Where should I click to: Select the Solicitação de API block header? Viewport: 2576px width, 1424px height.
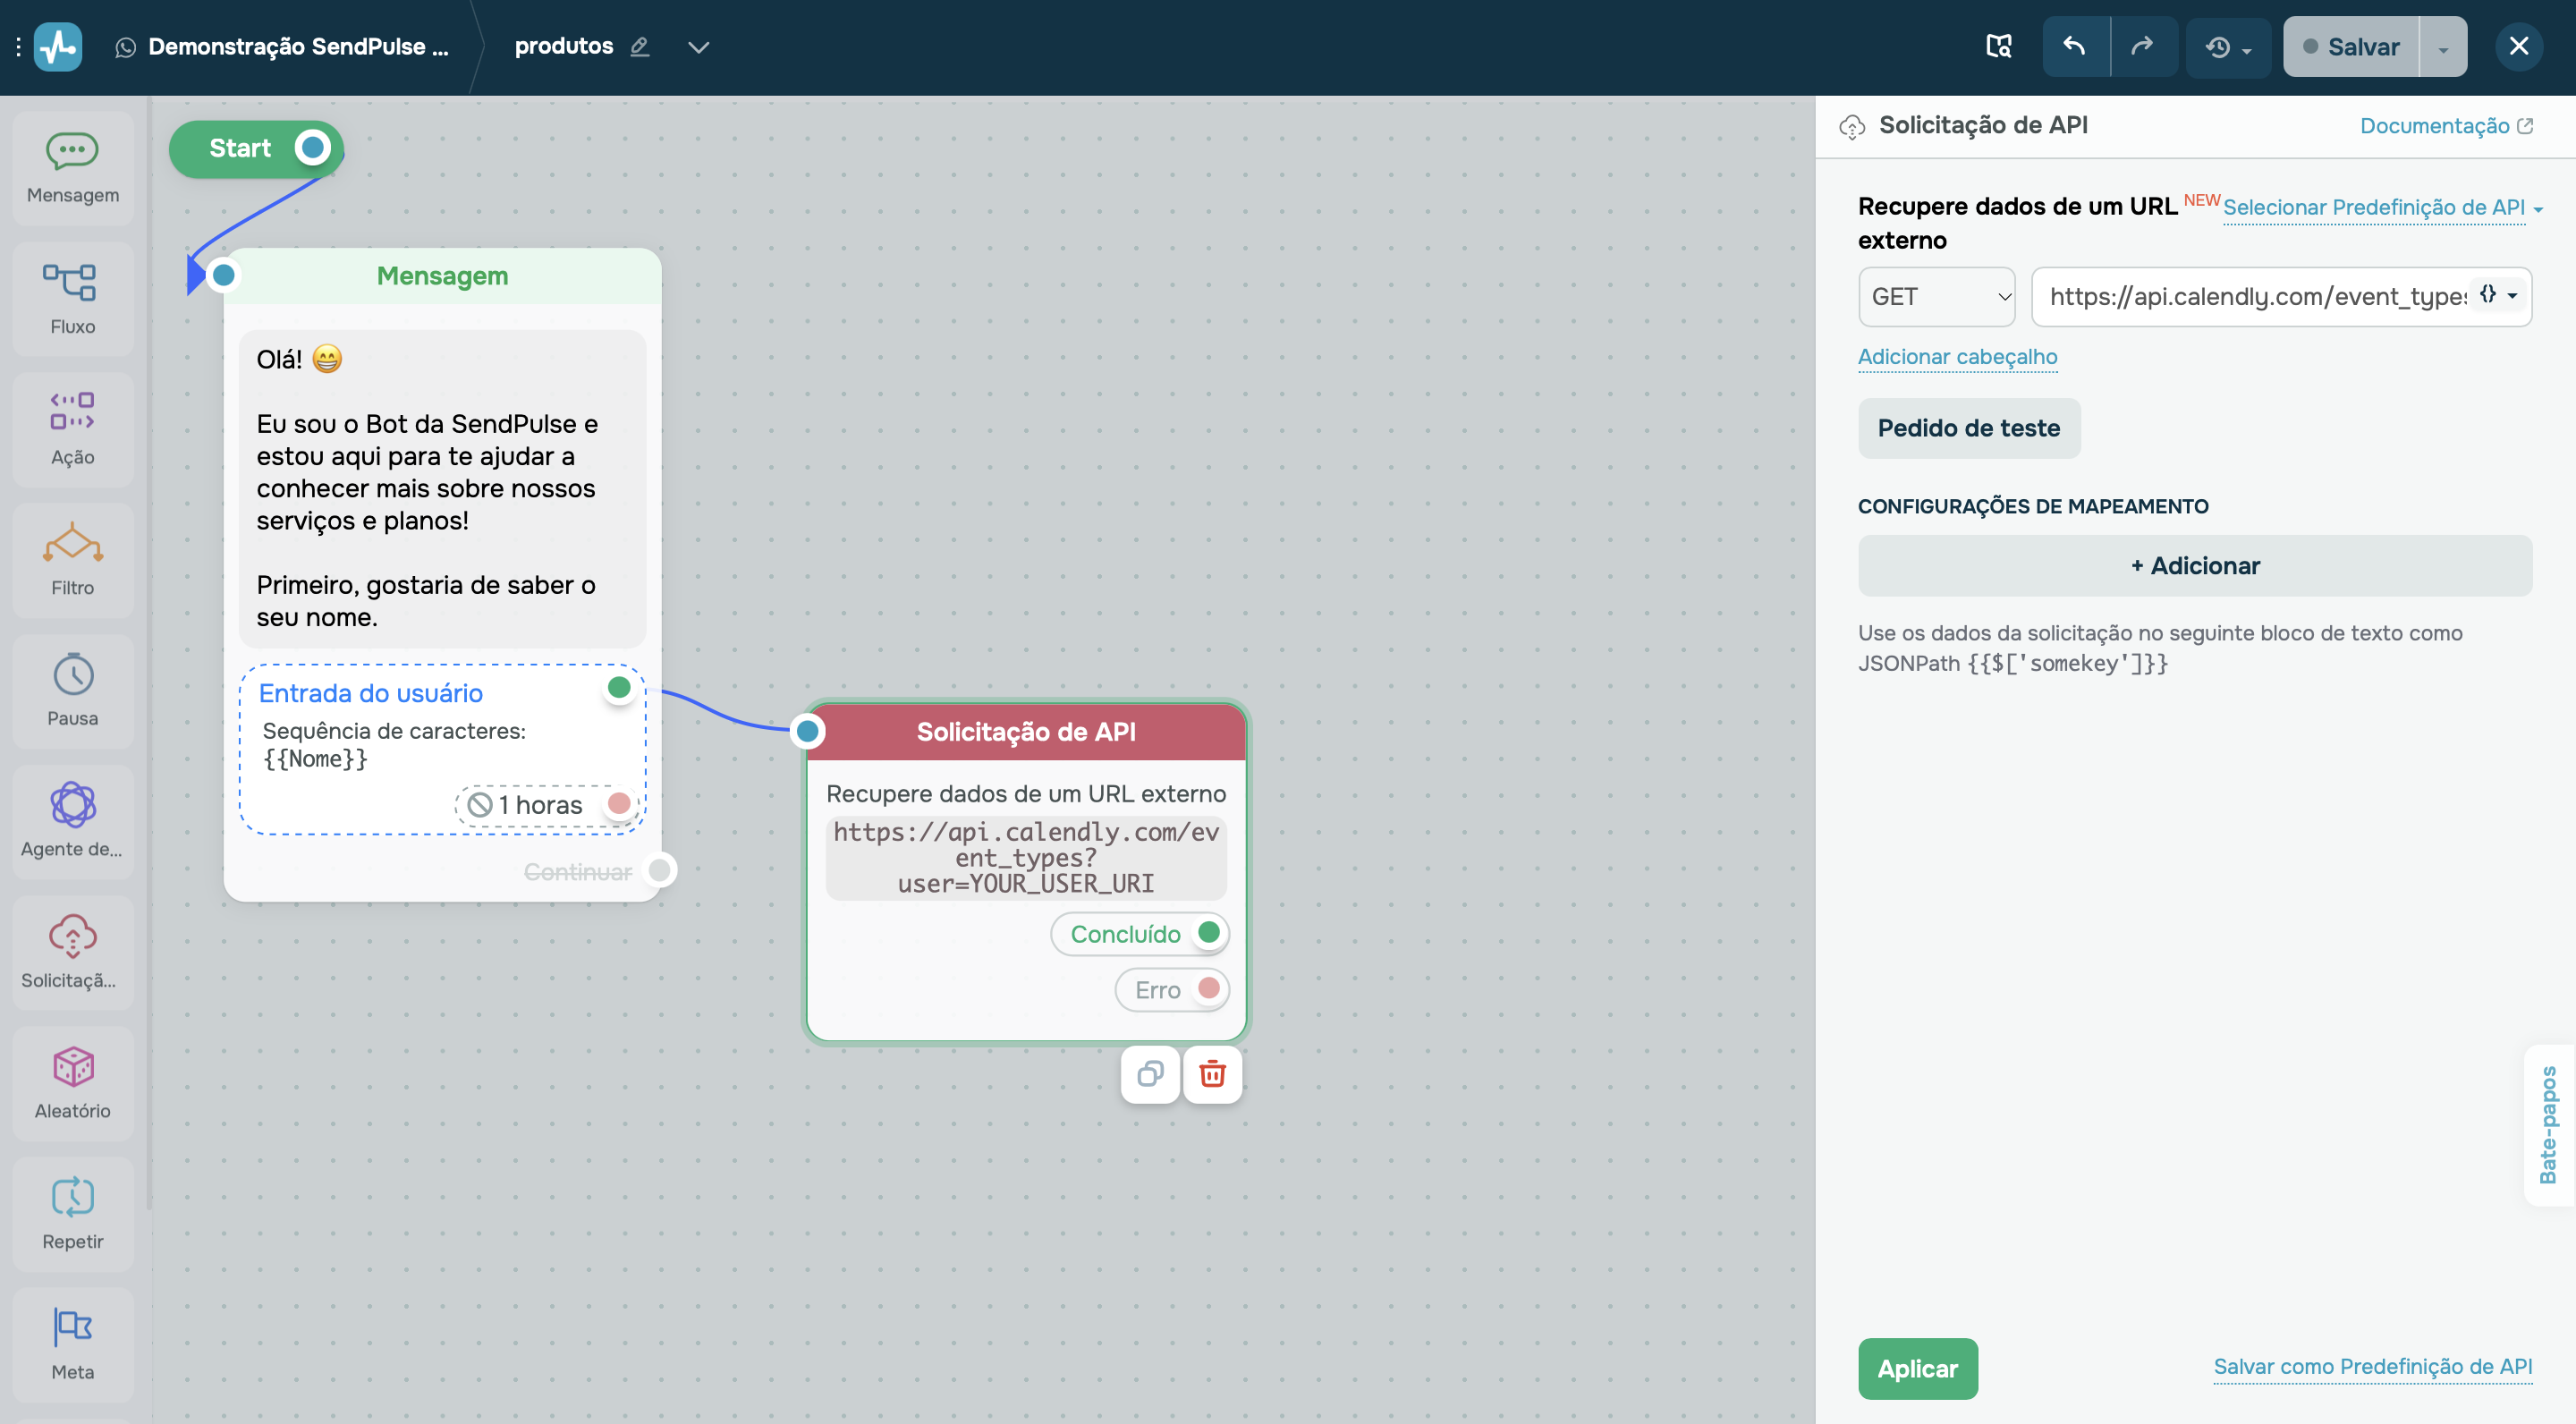pyautogui.click(x=1026, y=732)
